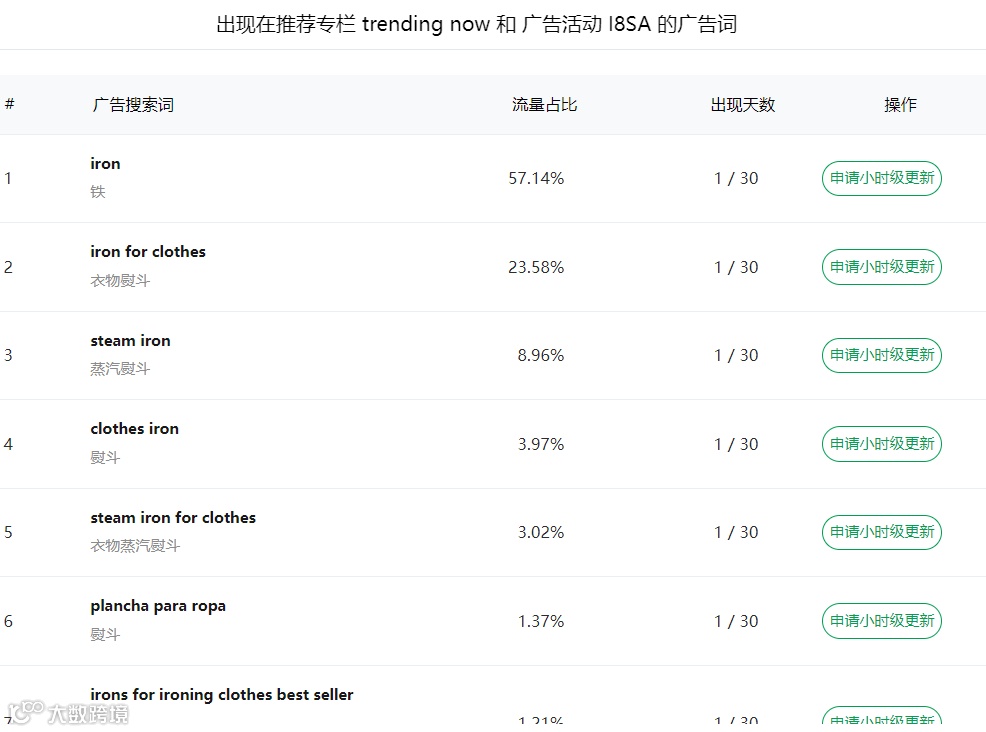
Task: Click hourly update button for steam iron
Action: 882,355
